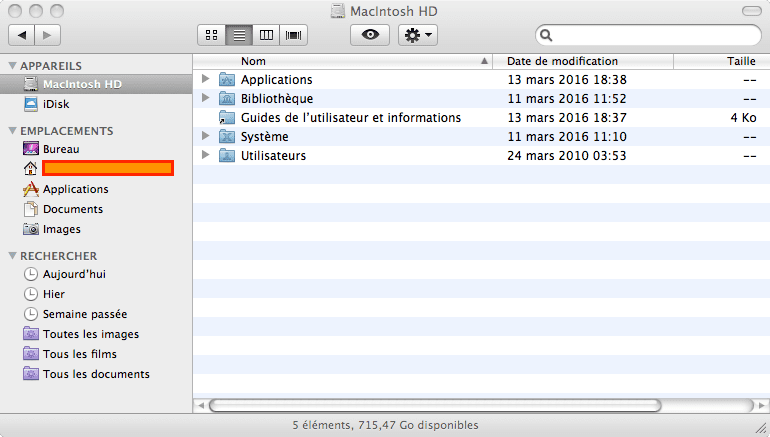
Task: Switch to Cover Flow view
Action: coord(294,35)
